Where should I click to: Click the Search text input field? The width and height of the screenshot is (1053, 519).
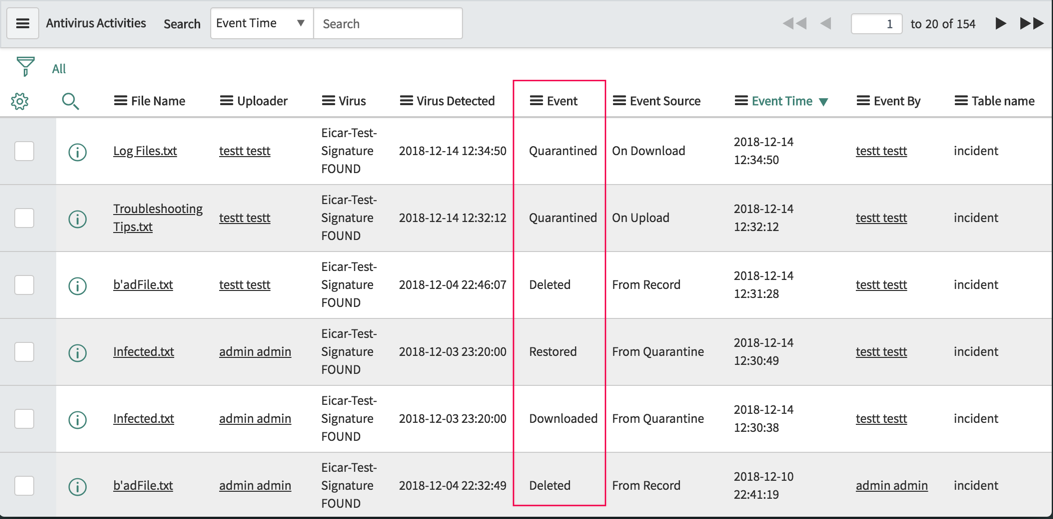coord(387,23)
